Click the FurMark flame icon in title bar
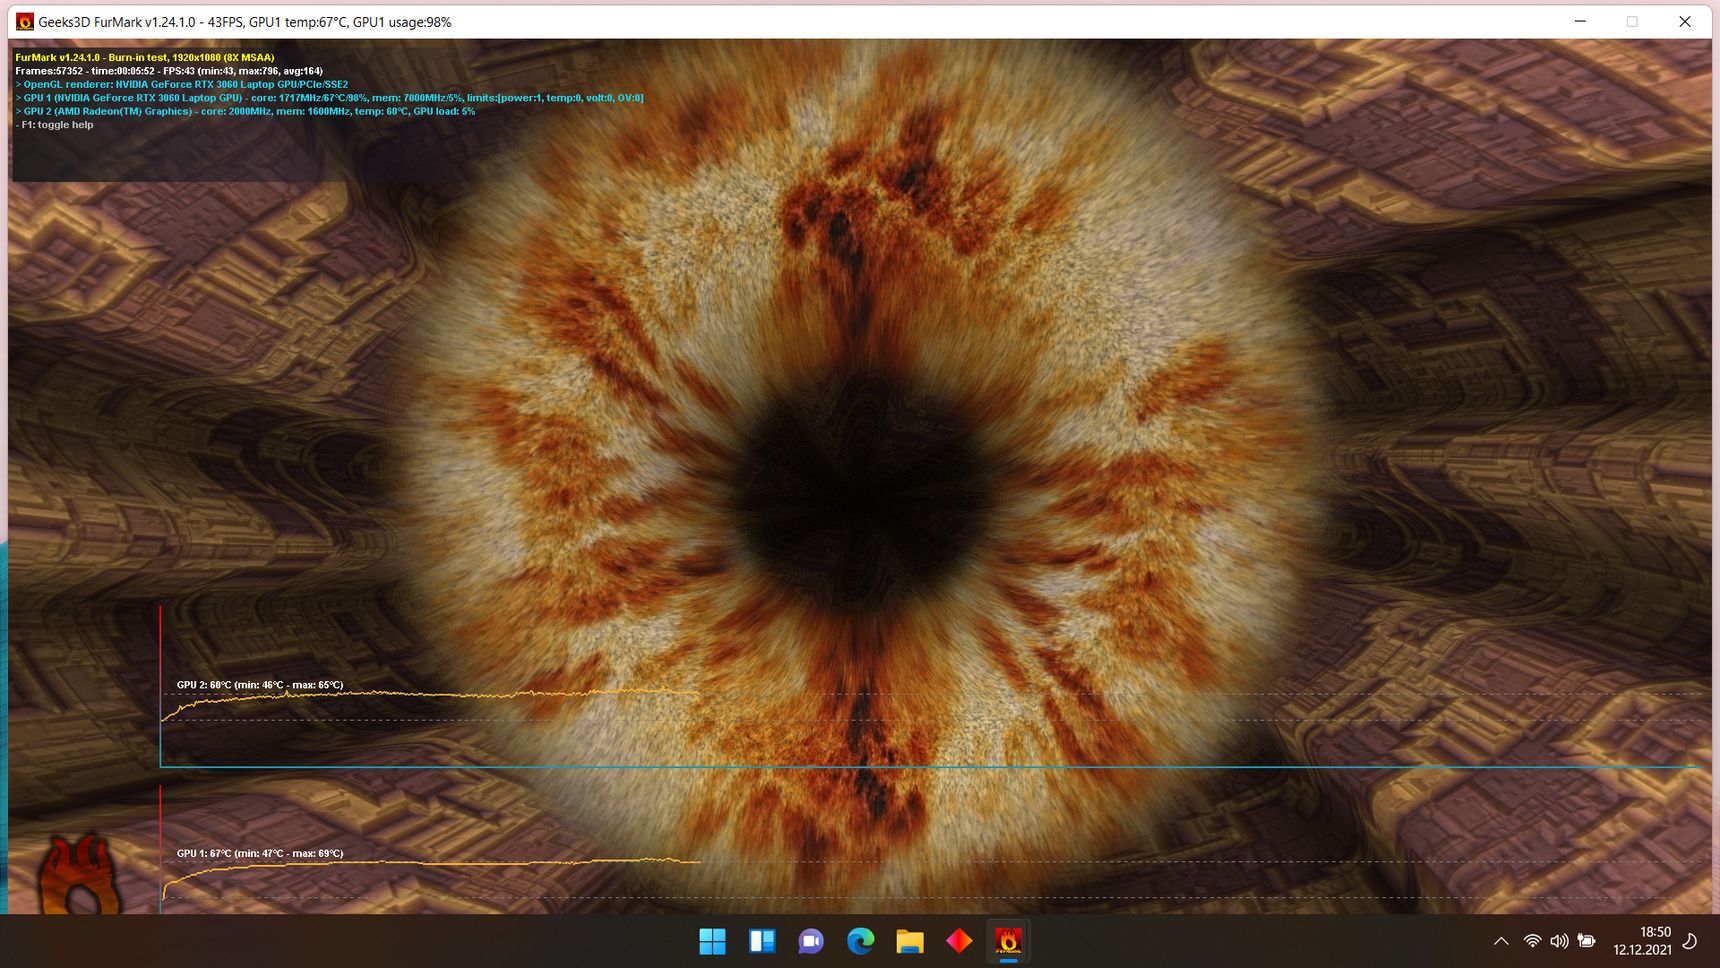 point(25,21)
